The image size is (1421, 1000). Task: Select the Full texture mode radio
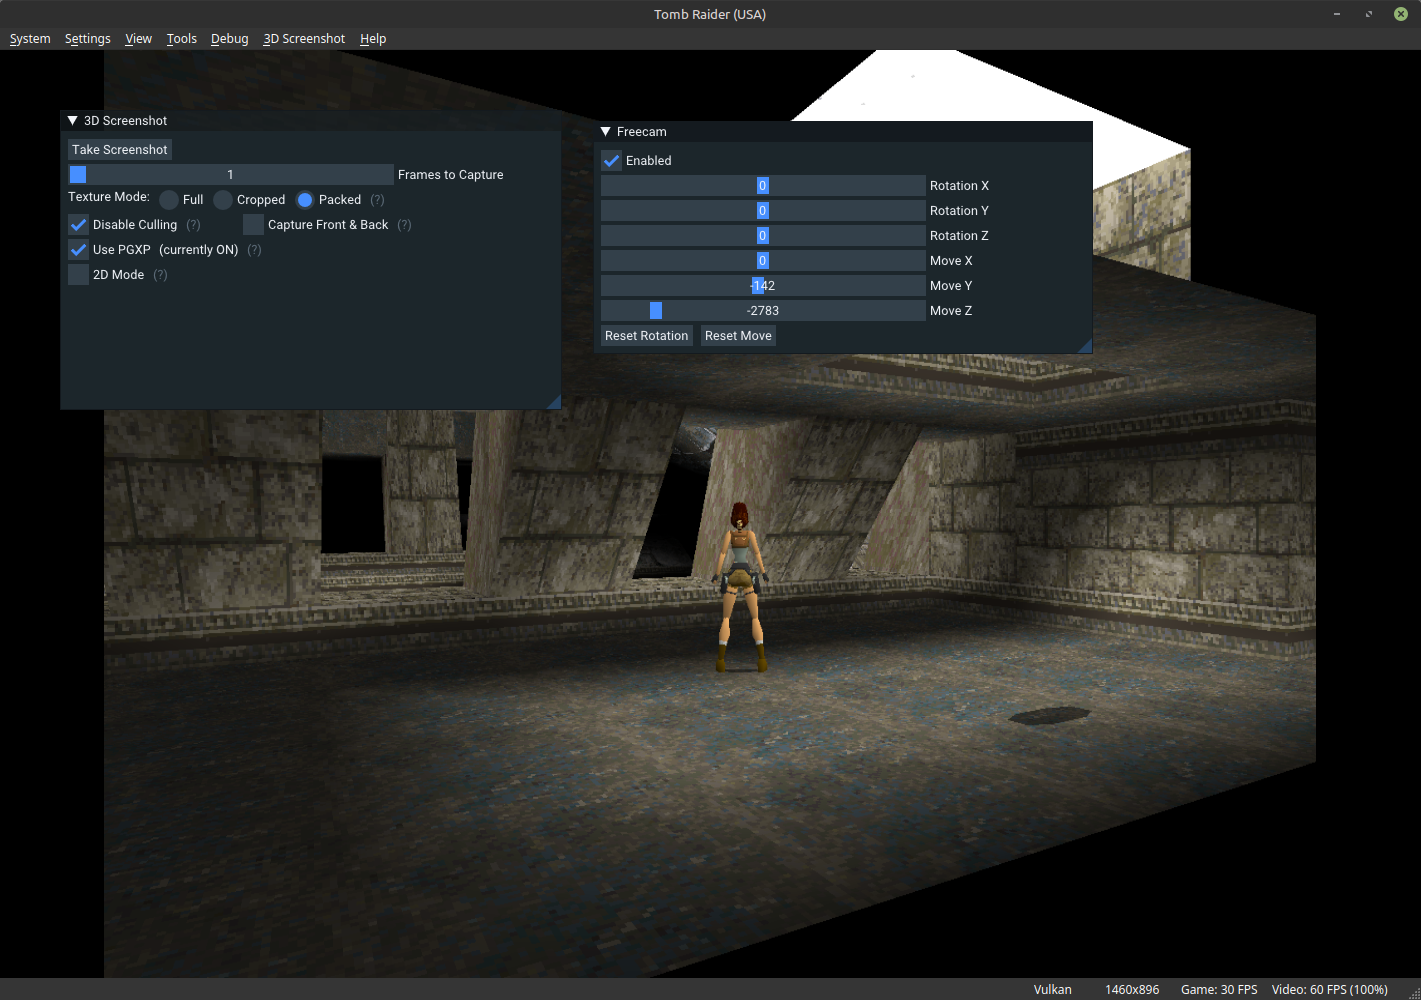point(169,200)
